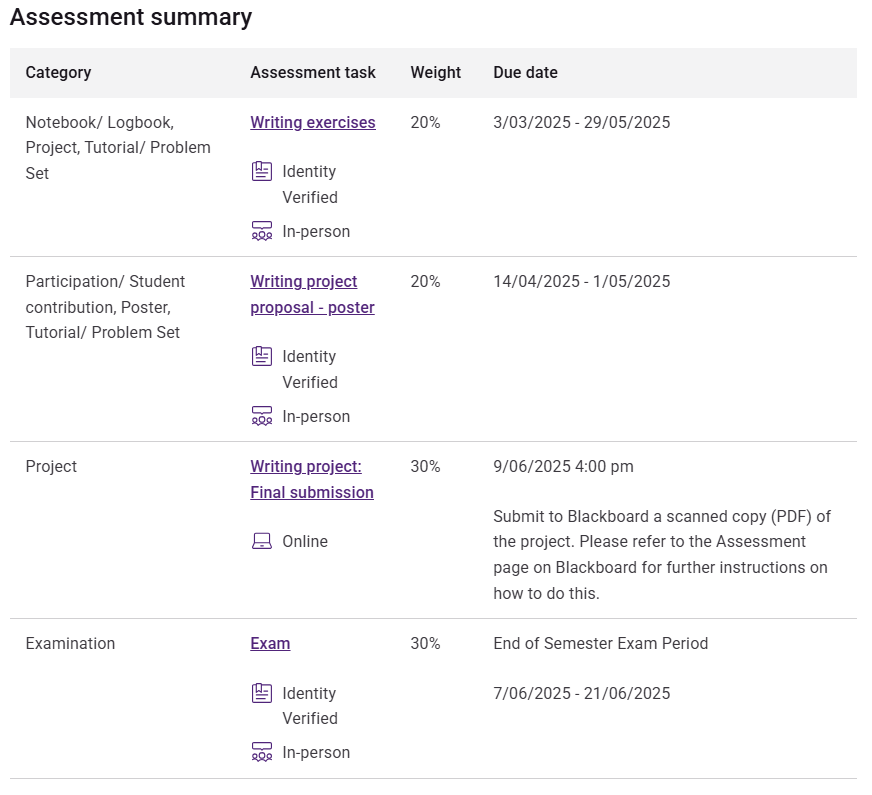The width and height of the screenshot is (872, 795).
Task: Click the Online laptop icon
Action: (x=261, y=542)
